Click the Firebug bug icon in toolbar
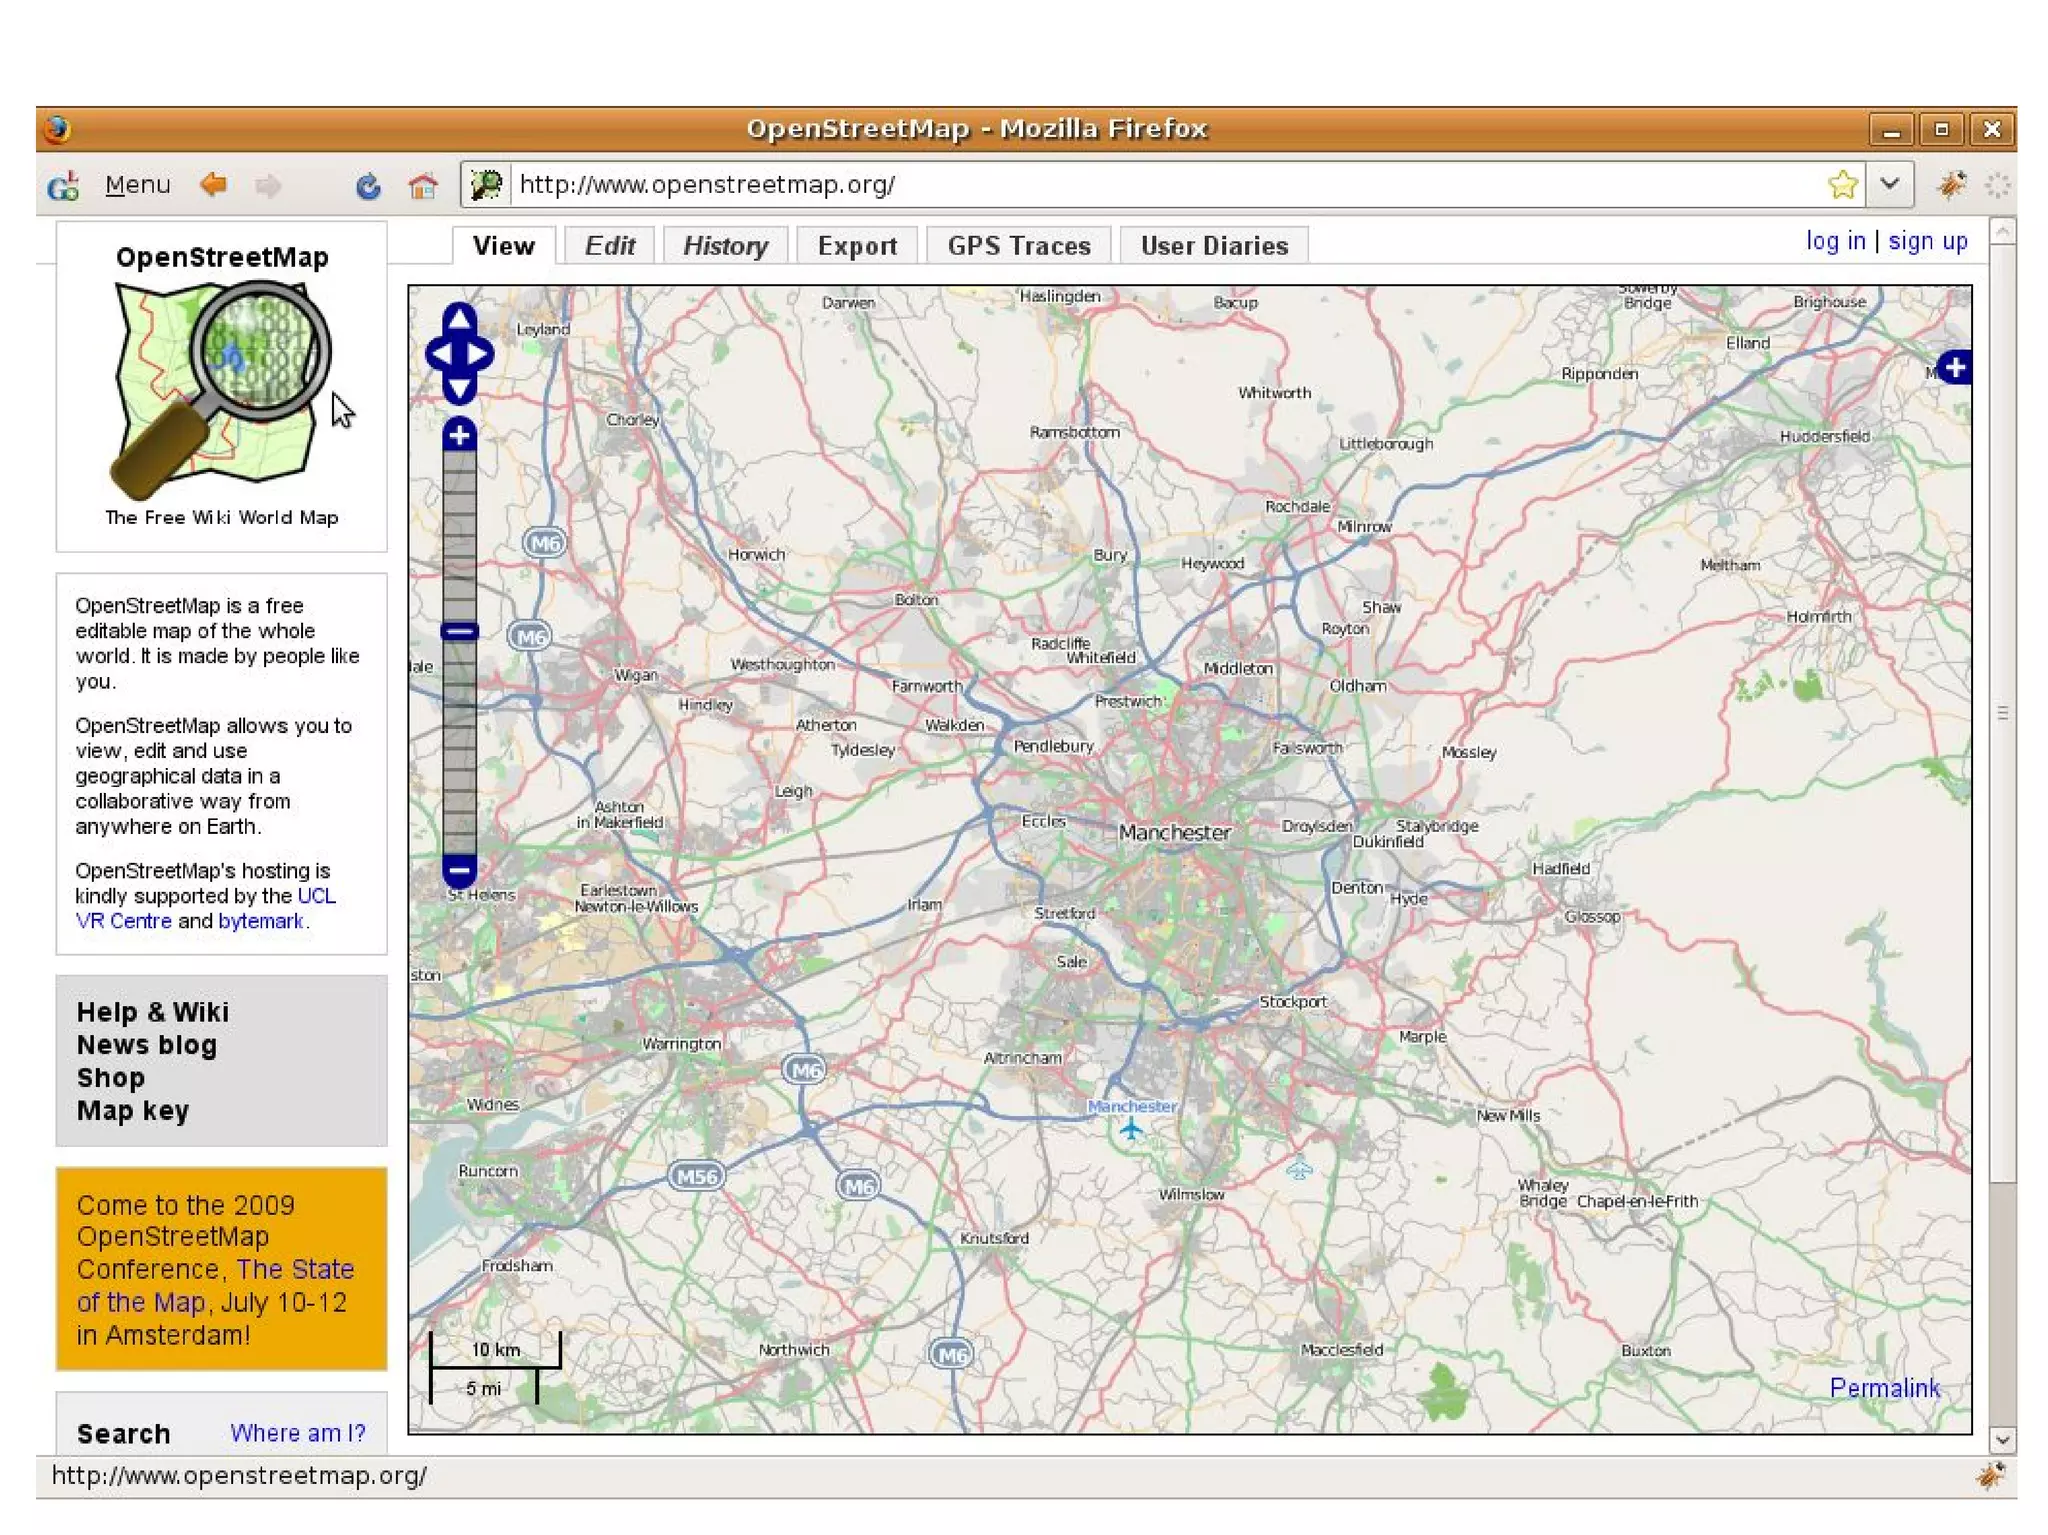This screenshot has height=1535, width=2048. pos(1951,185)
